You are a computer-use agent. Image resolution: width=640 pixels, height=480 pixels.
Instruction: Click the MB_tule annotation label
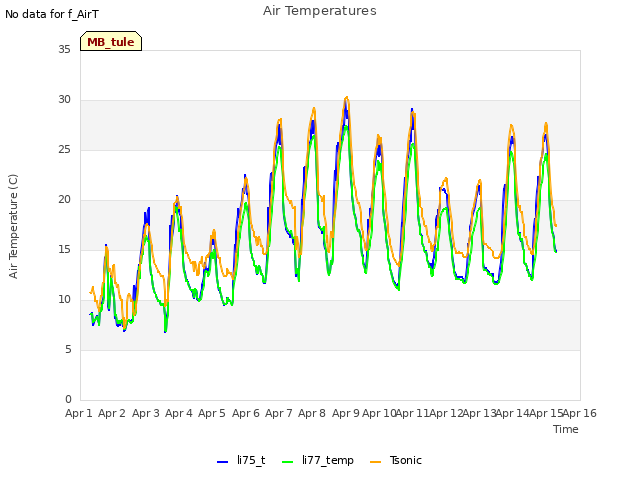click(x=111, y=42)
